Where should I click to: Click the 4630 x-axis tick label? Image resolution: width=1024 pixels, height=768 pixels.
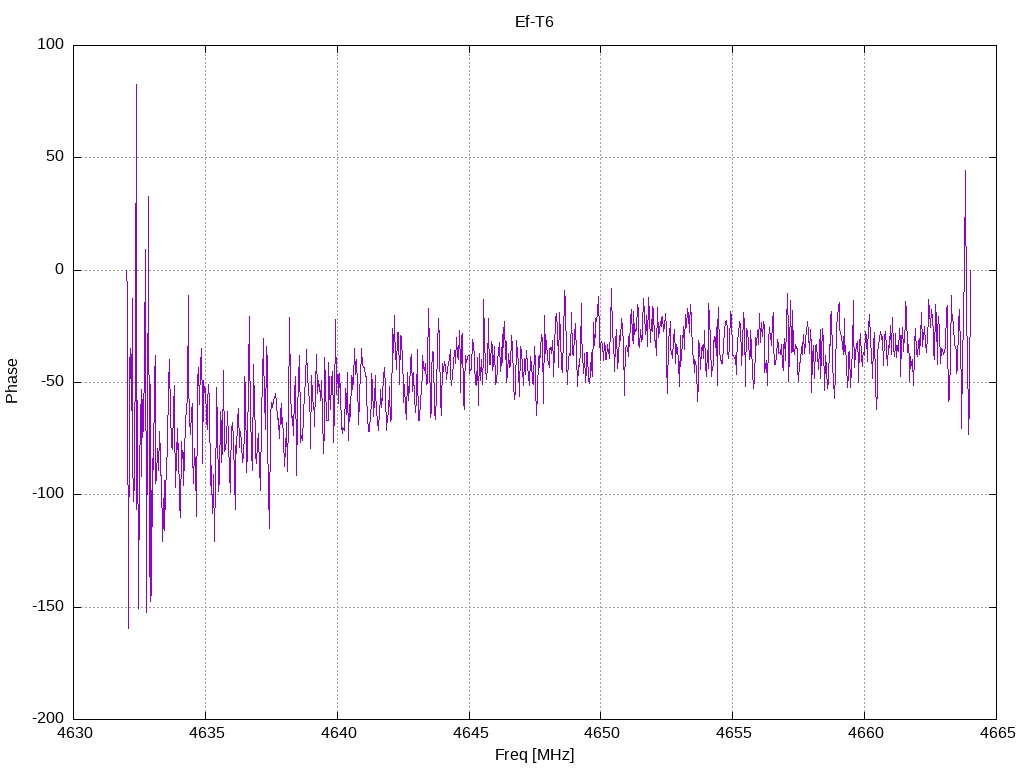[75, 733]
